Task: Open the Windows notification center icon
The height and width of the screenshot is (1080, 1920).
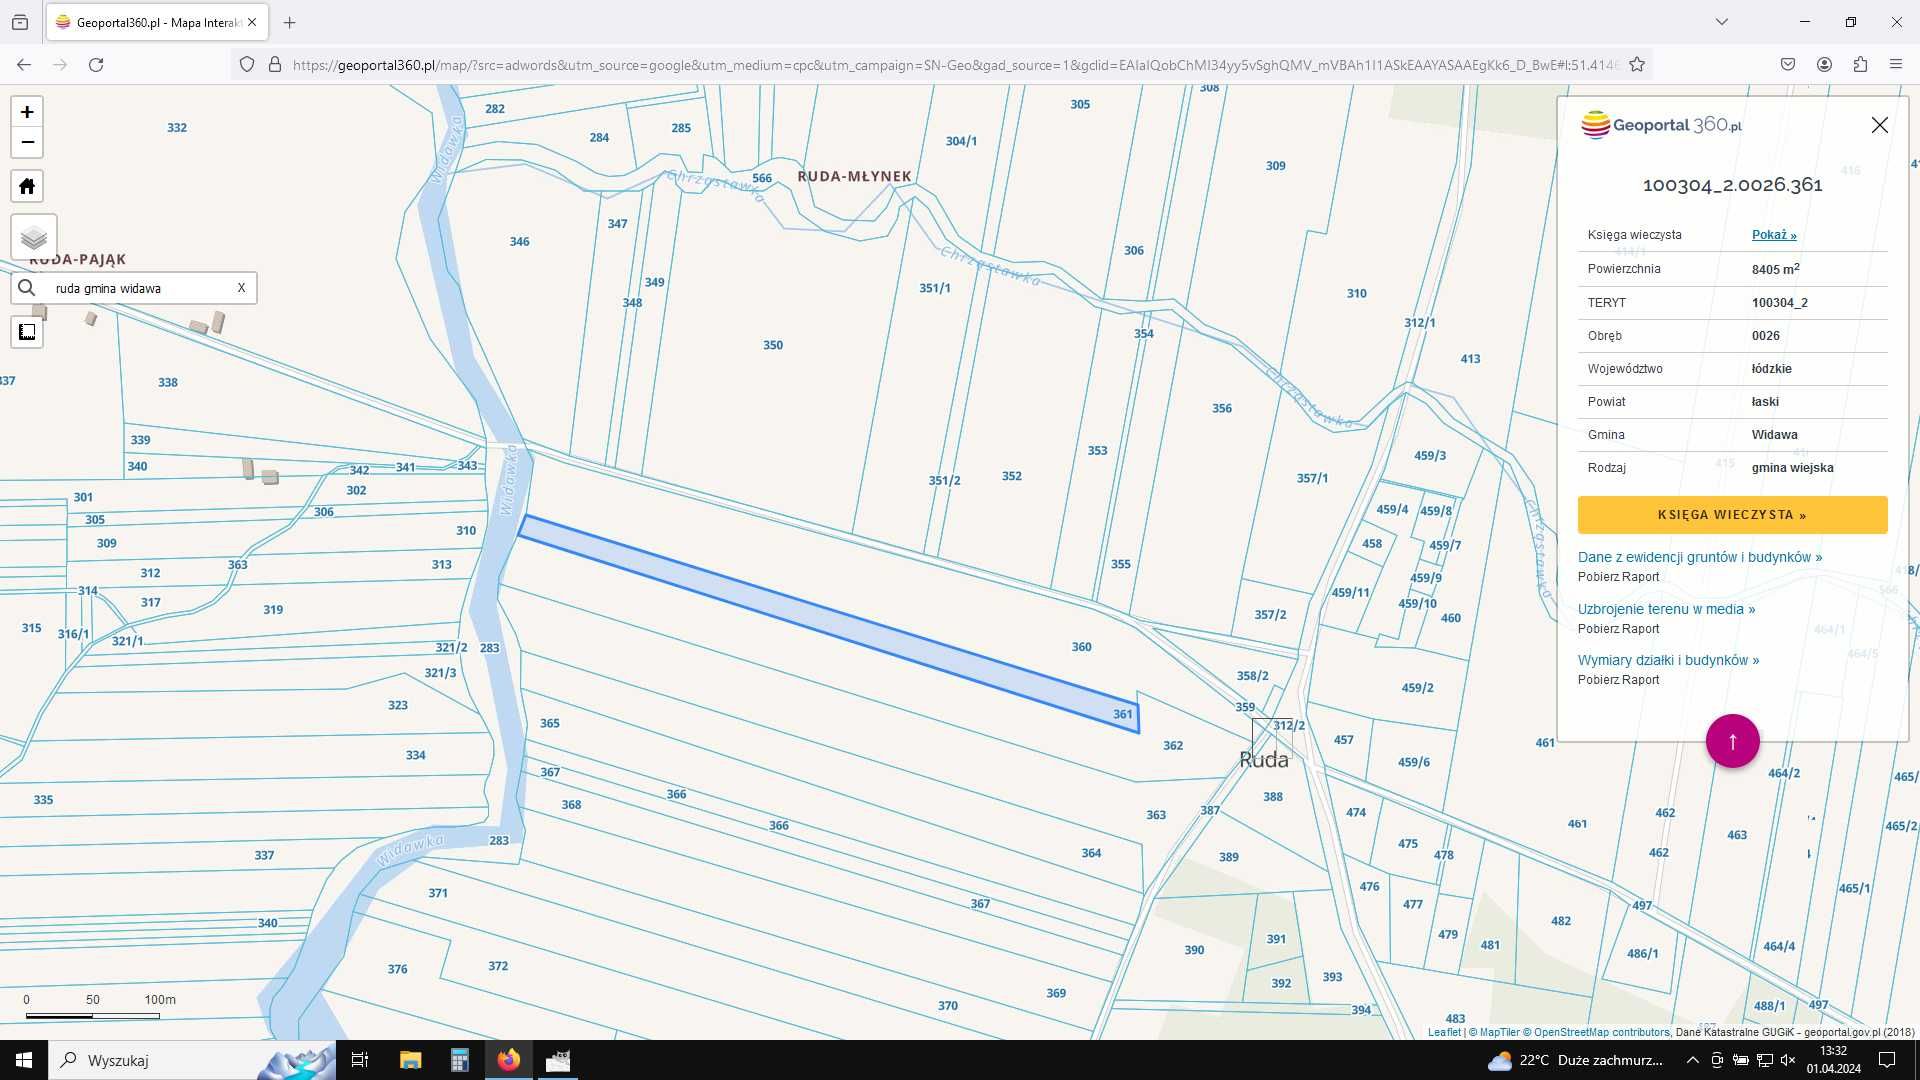Action: click(x=1887, y=1060)
